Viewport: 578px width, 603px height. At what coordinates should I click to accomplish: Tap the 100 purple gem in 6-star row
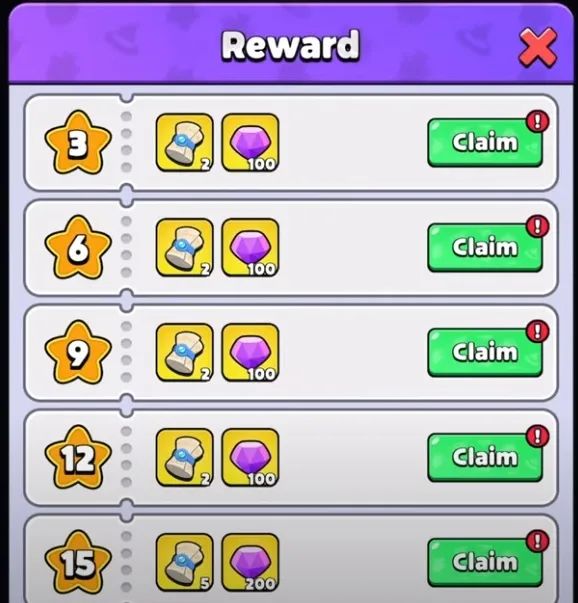(250, 248)
